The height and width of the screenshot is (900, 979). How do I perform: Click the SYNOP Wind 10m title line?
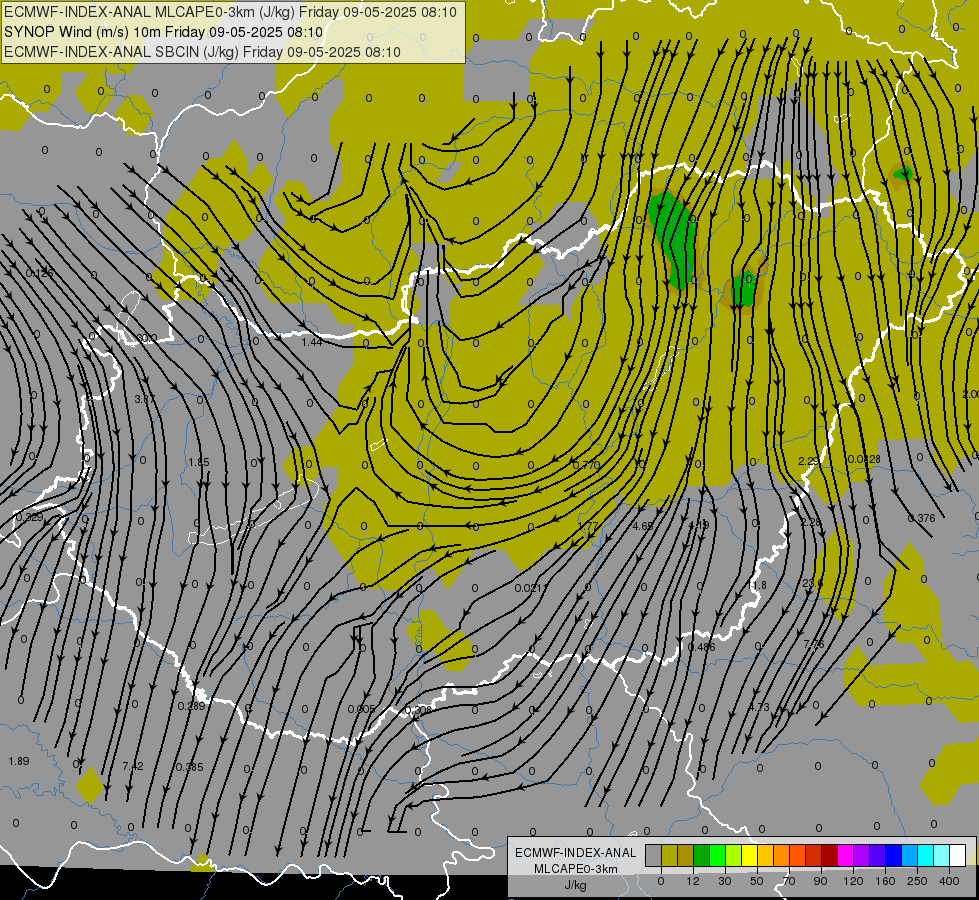[164, 32]
